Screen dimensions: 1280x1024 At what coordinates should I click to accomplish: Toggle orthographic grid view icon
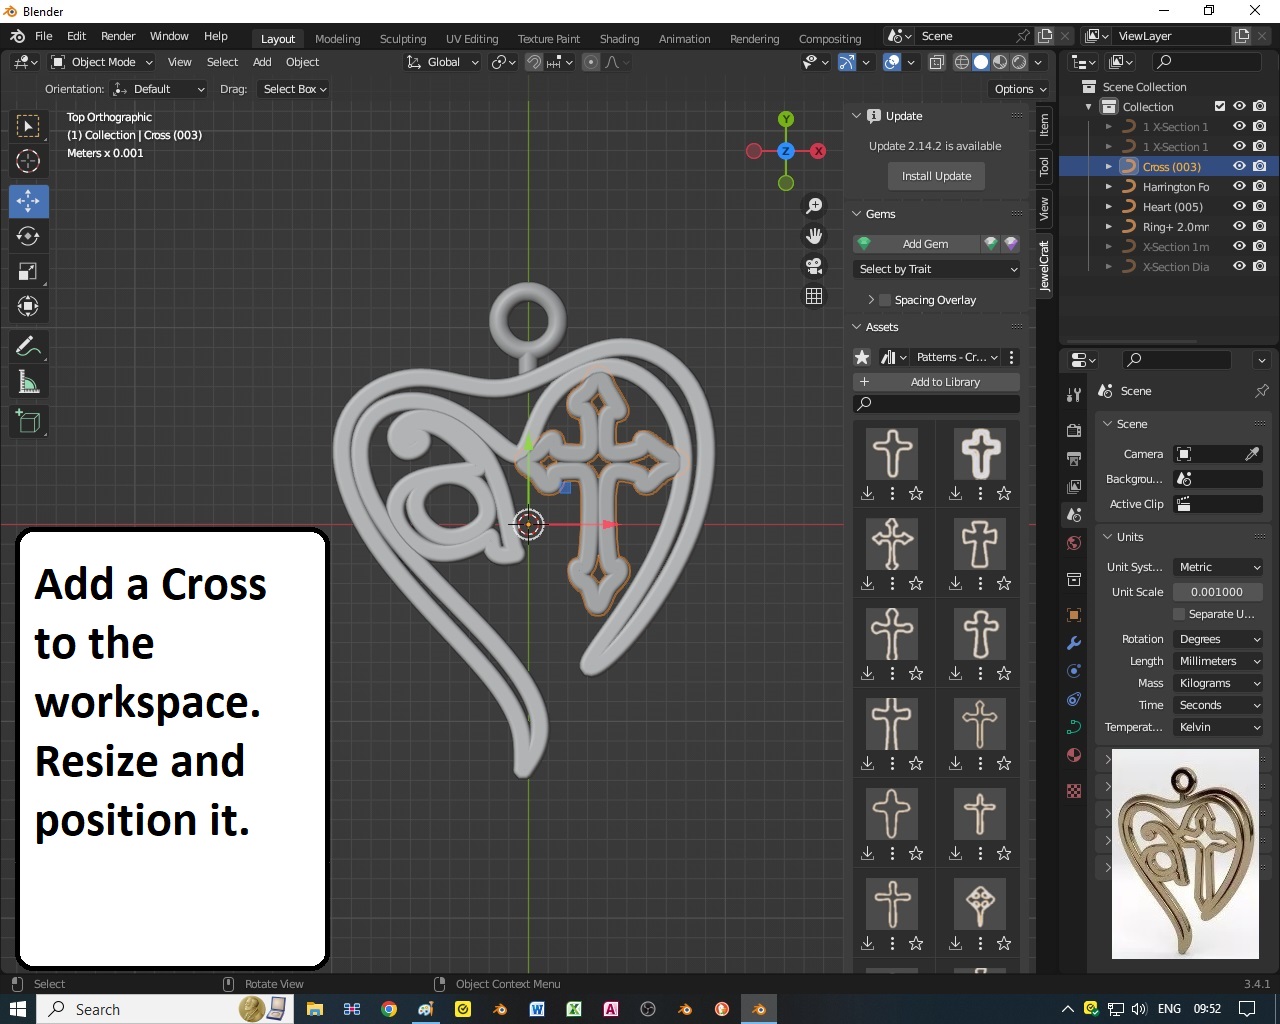[x=814, y=296]
